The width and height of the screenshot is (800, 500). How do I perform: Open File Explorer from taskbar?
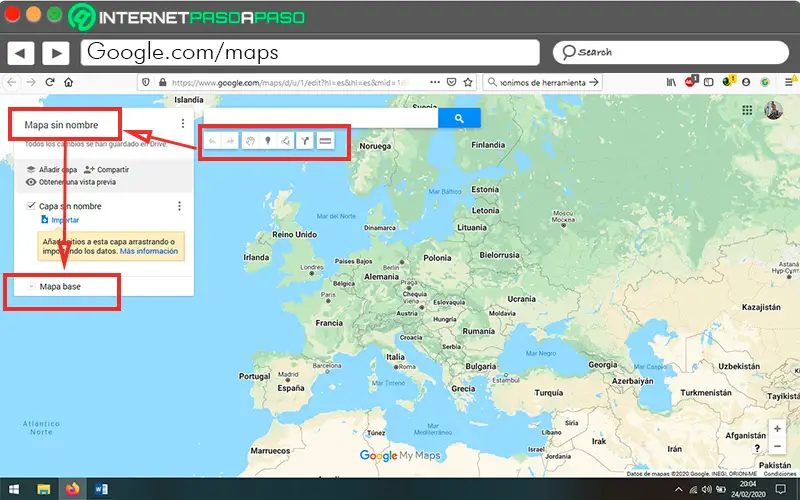[43, 490]
